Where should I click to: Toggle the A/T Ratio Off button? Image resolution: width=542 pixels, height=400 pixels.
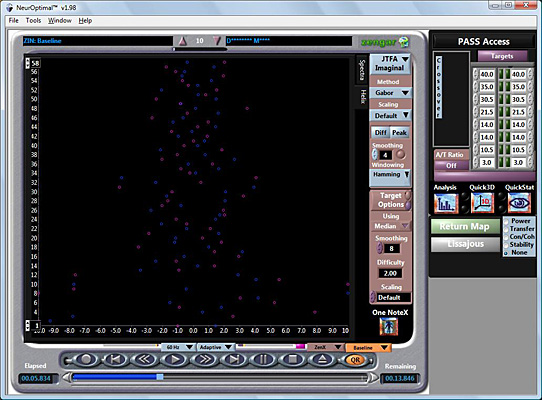pyautogui.click(x=451, y=166)
